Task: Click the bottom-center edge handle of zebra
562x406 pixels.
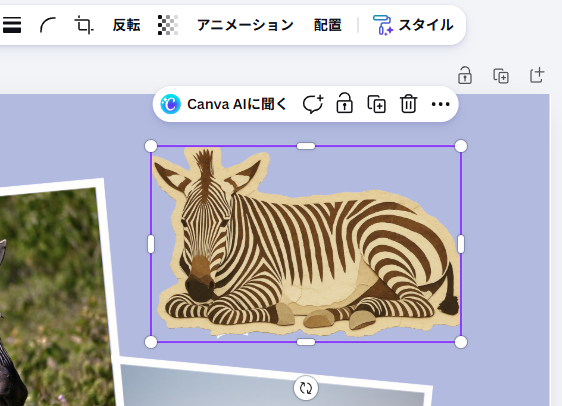Action: point(306,342)
